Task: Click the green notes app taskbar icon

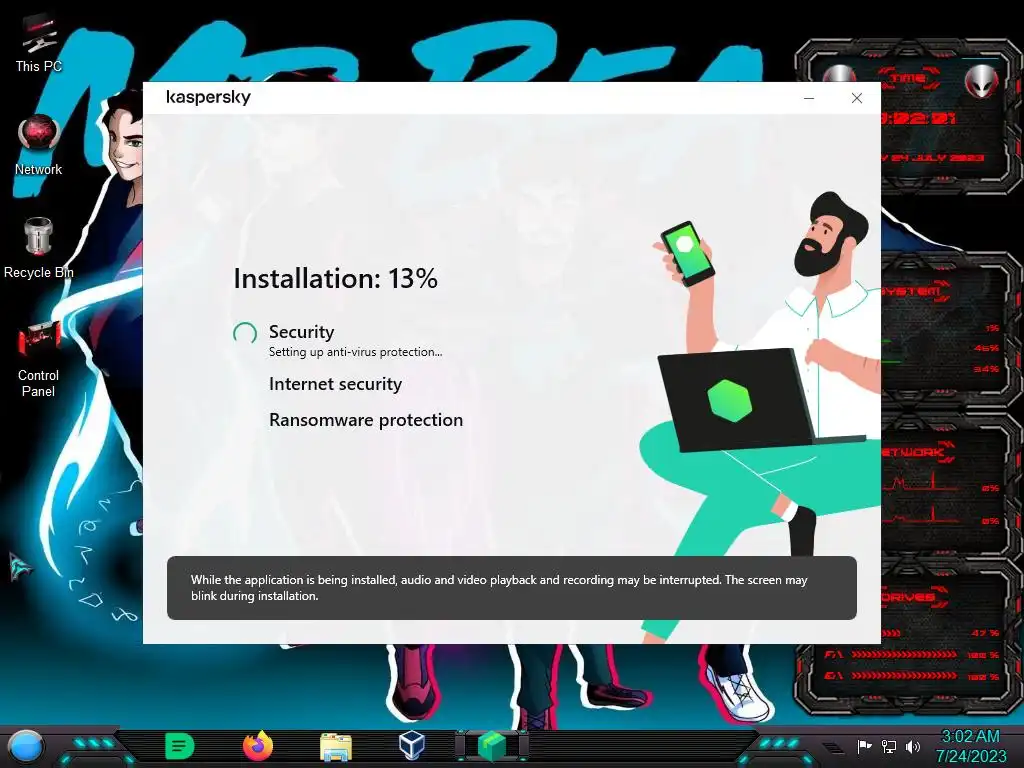Action: (x=180, y=746)
